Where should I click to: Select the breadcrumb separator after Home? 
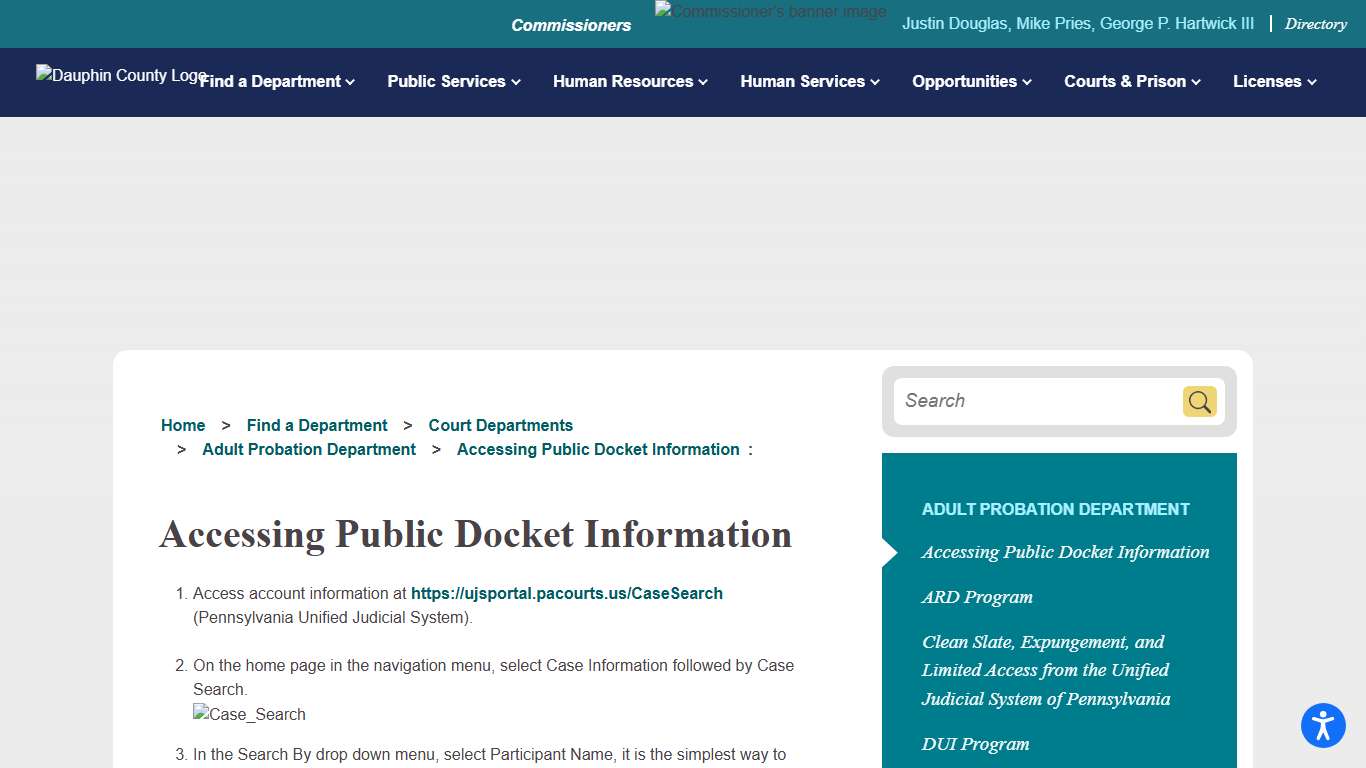(x=225, y=425)
